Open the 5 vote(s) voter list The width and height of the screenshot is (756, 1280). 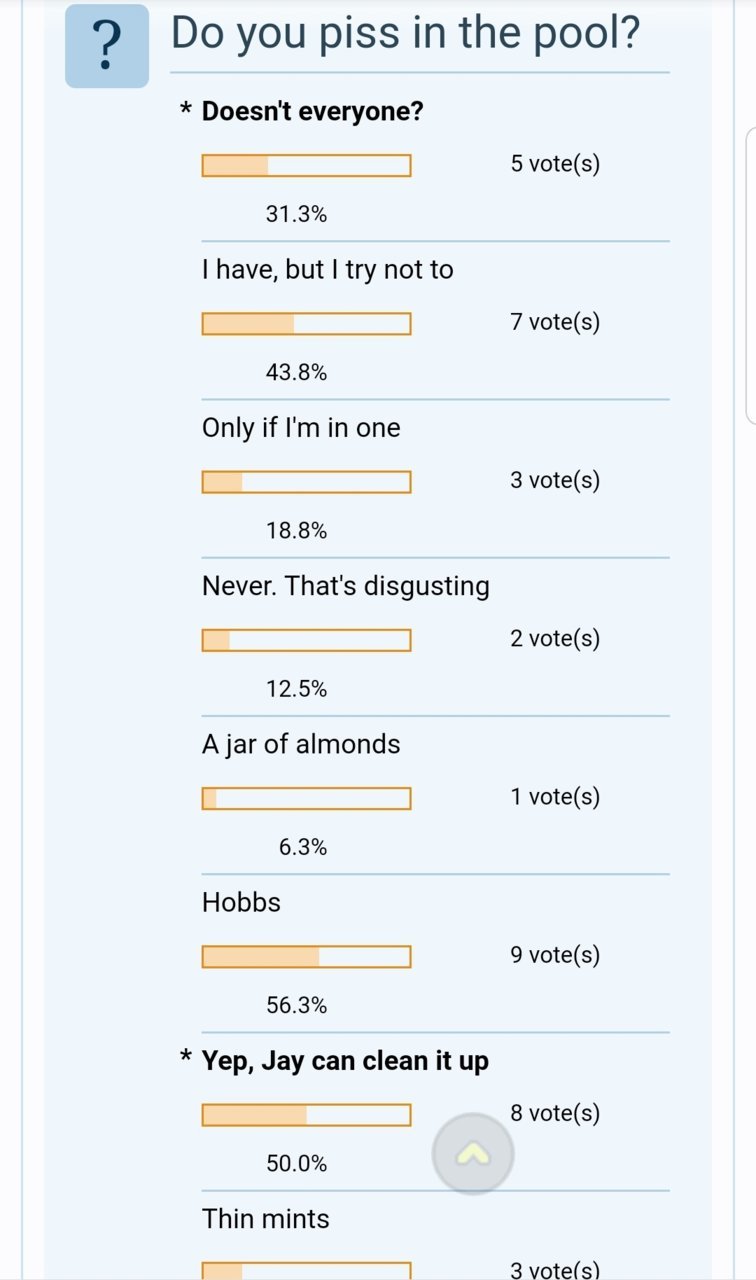point(555,164)
